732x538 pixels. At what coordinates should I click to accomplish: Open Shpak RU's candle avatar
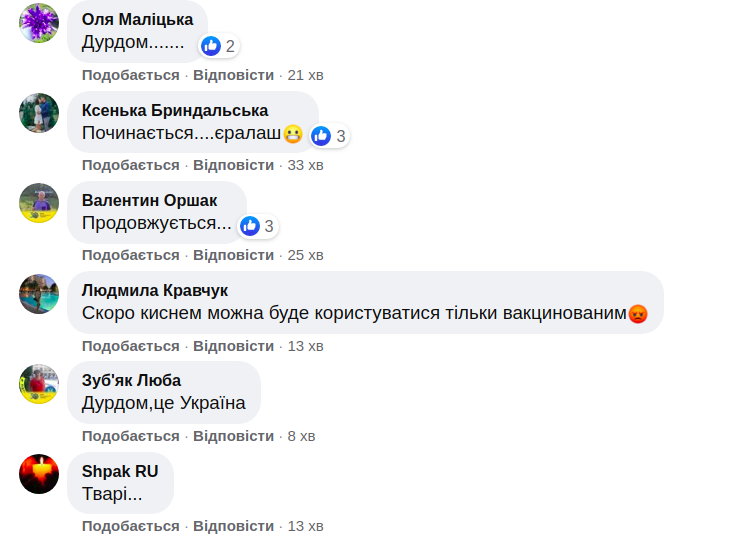[x=39, y=473]
